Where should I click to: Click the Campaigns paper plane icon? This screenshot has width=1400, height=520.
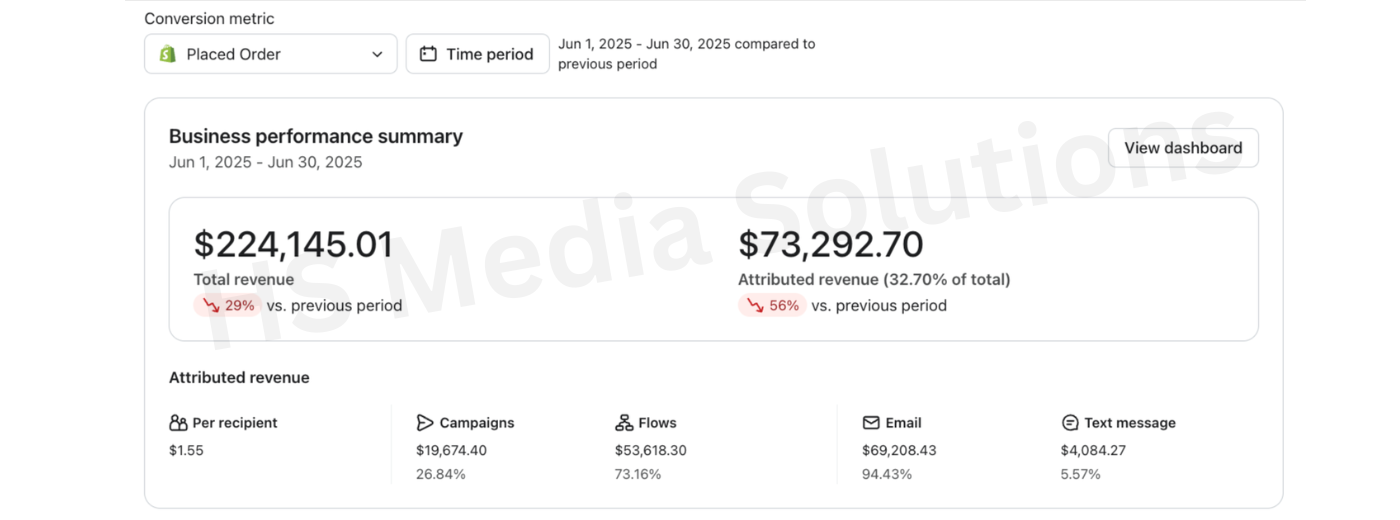tap(425, 423)
